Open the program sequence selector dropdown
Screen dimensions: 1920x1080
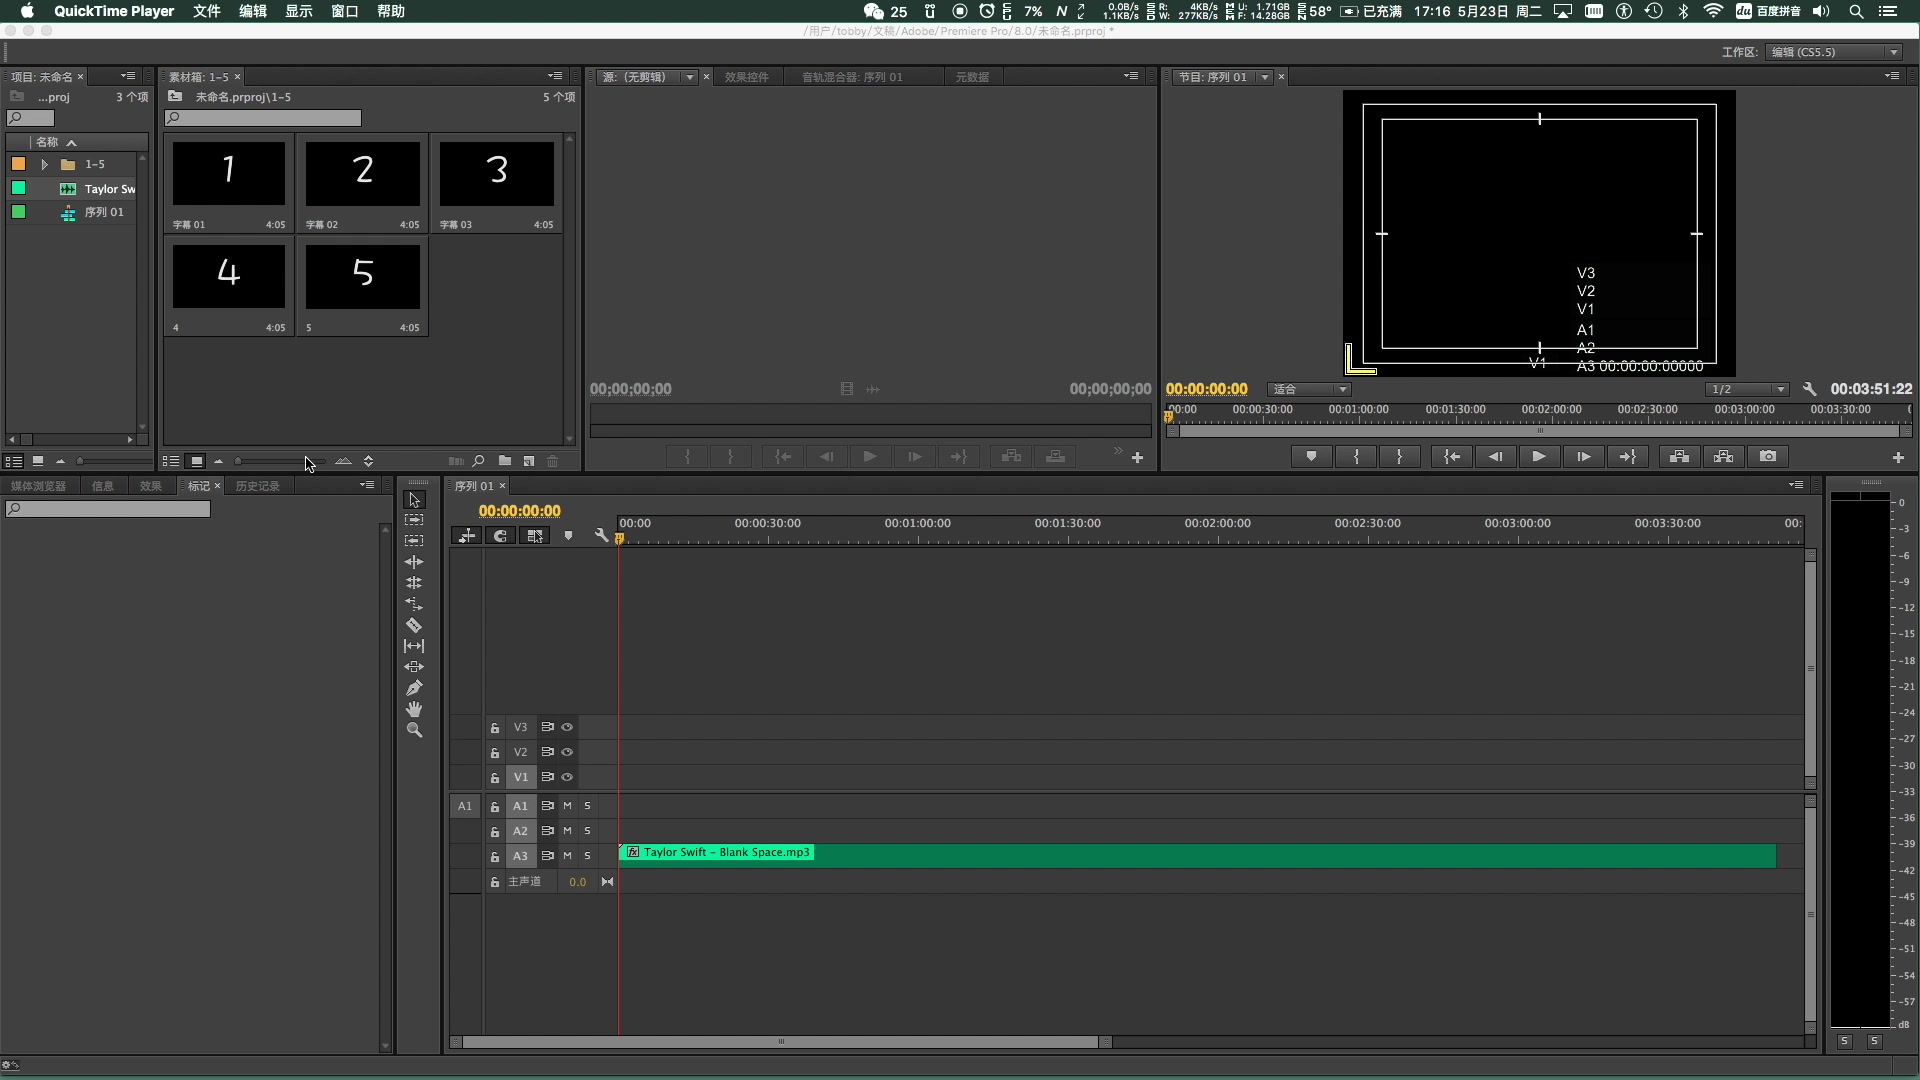[x=1265, y=77]
